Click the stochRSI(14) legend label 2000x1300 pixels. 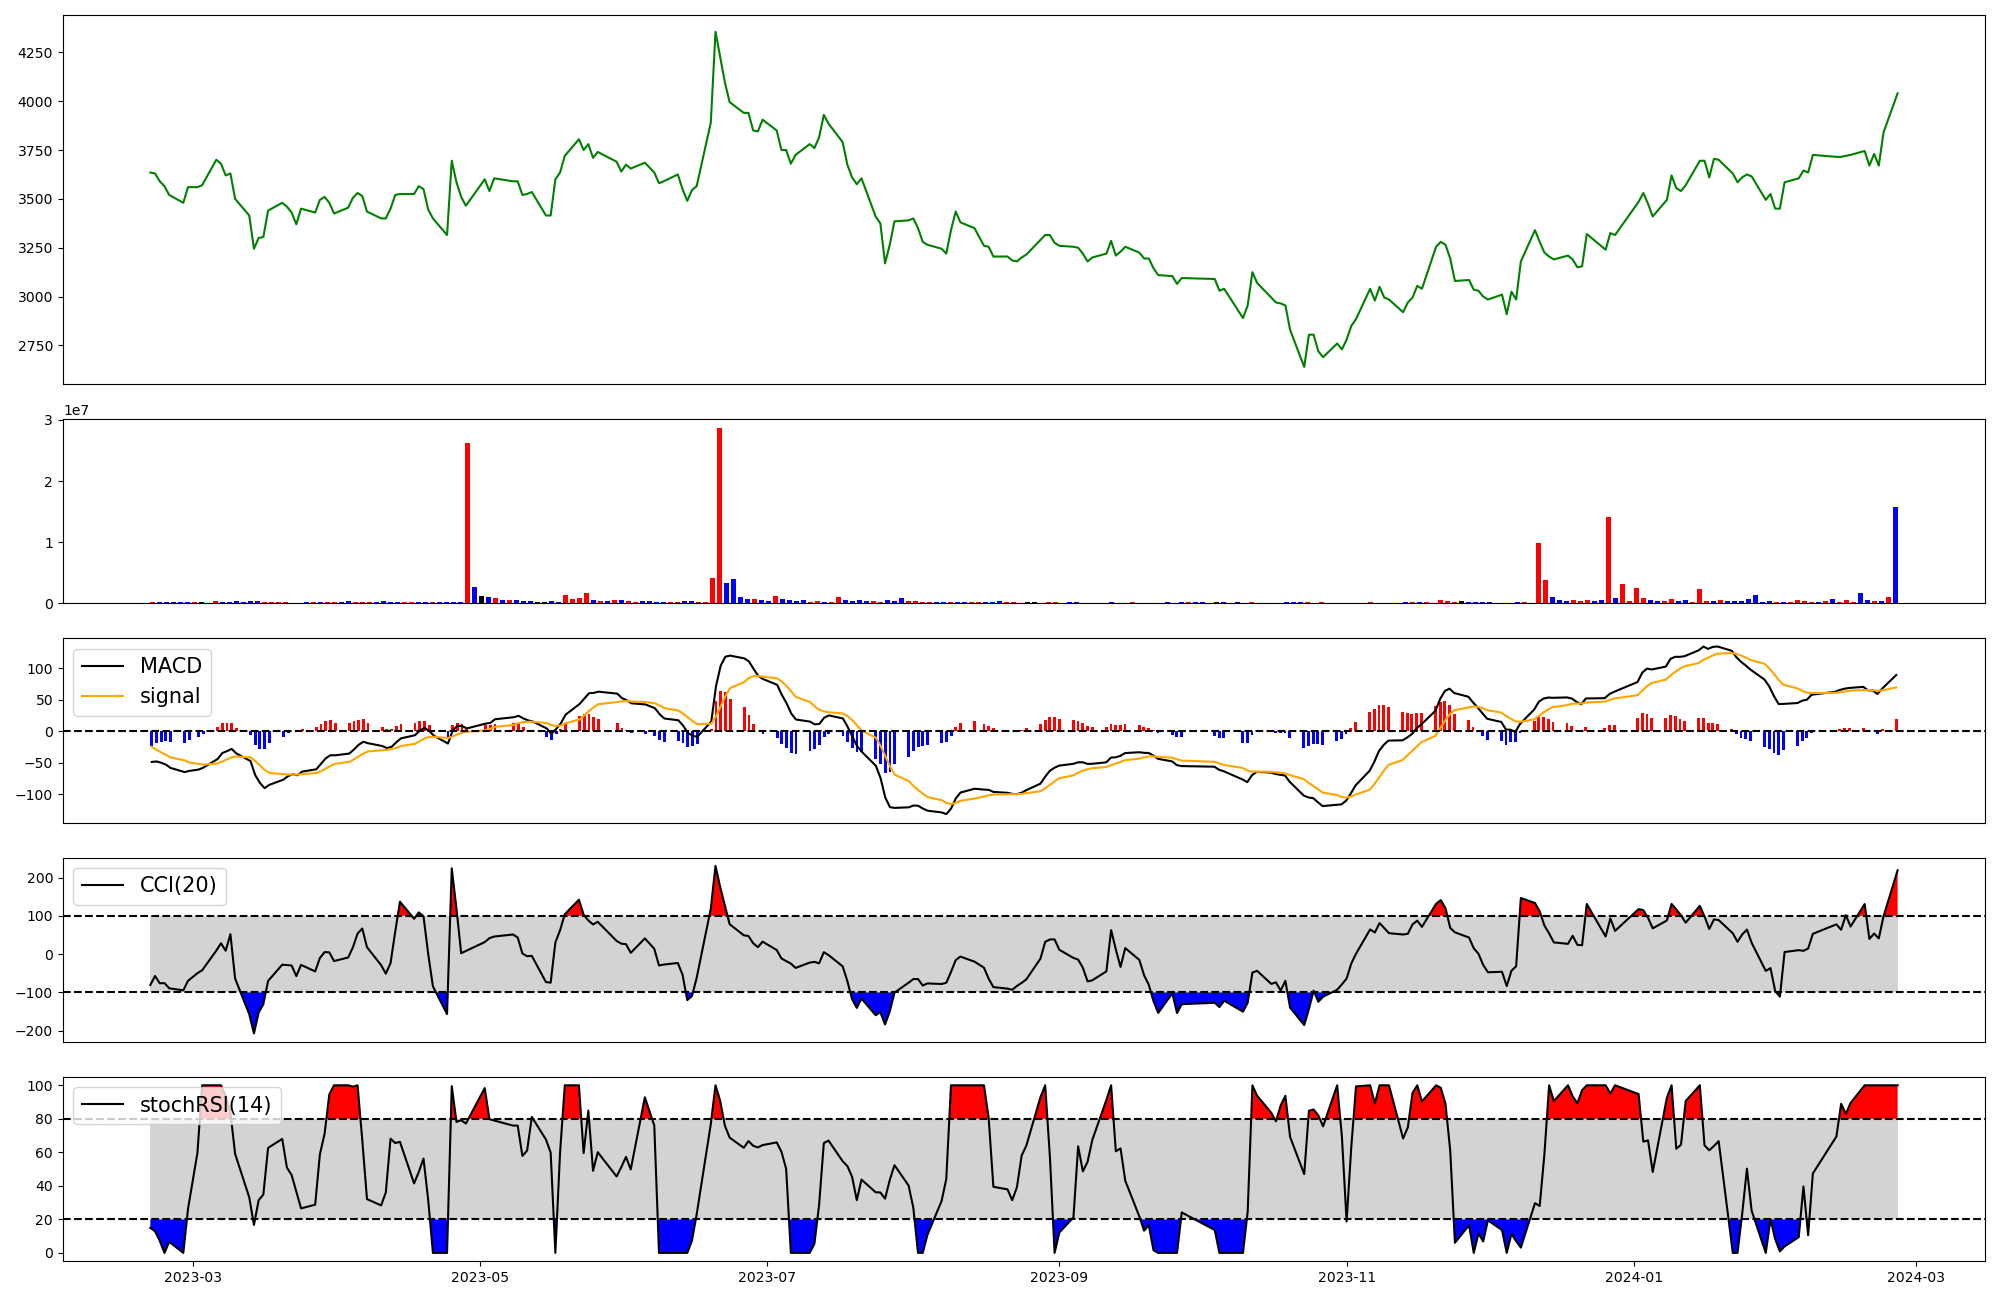(x=205, y=1105)
